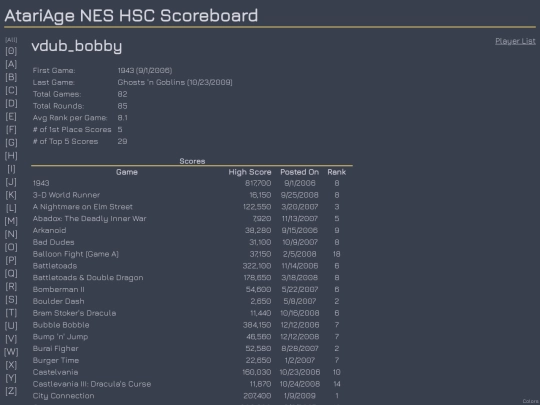Click the Last Game value Ghosts 'n Goblins
The width and height of the screenshot is (540, 405).
[x=175, y=82]
